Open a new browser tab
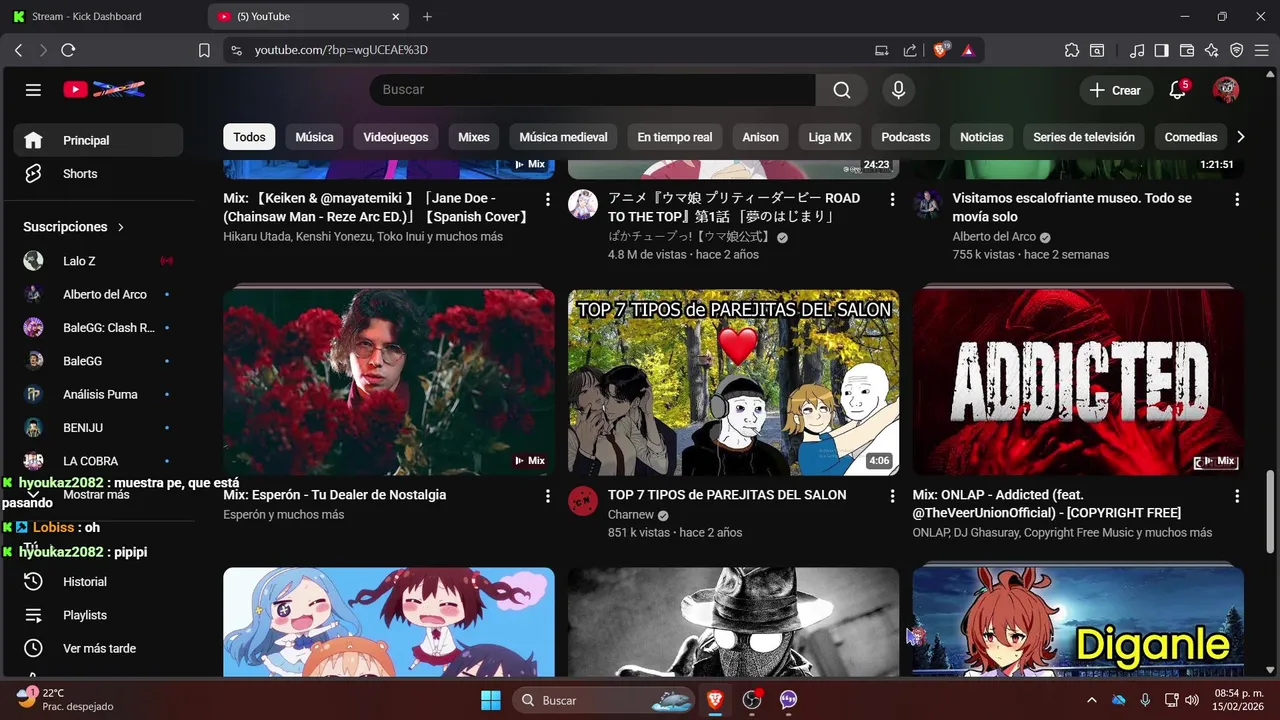 pyautogui.click(x=427, y=17)
